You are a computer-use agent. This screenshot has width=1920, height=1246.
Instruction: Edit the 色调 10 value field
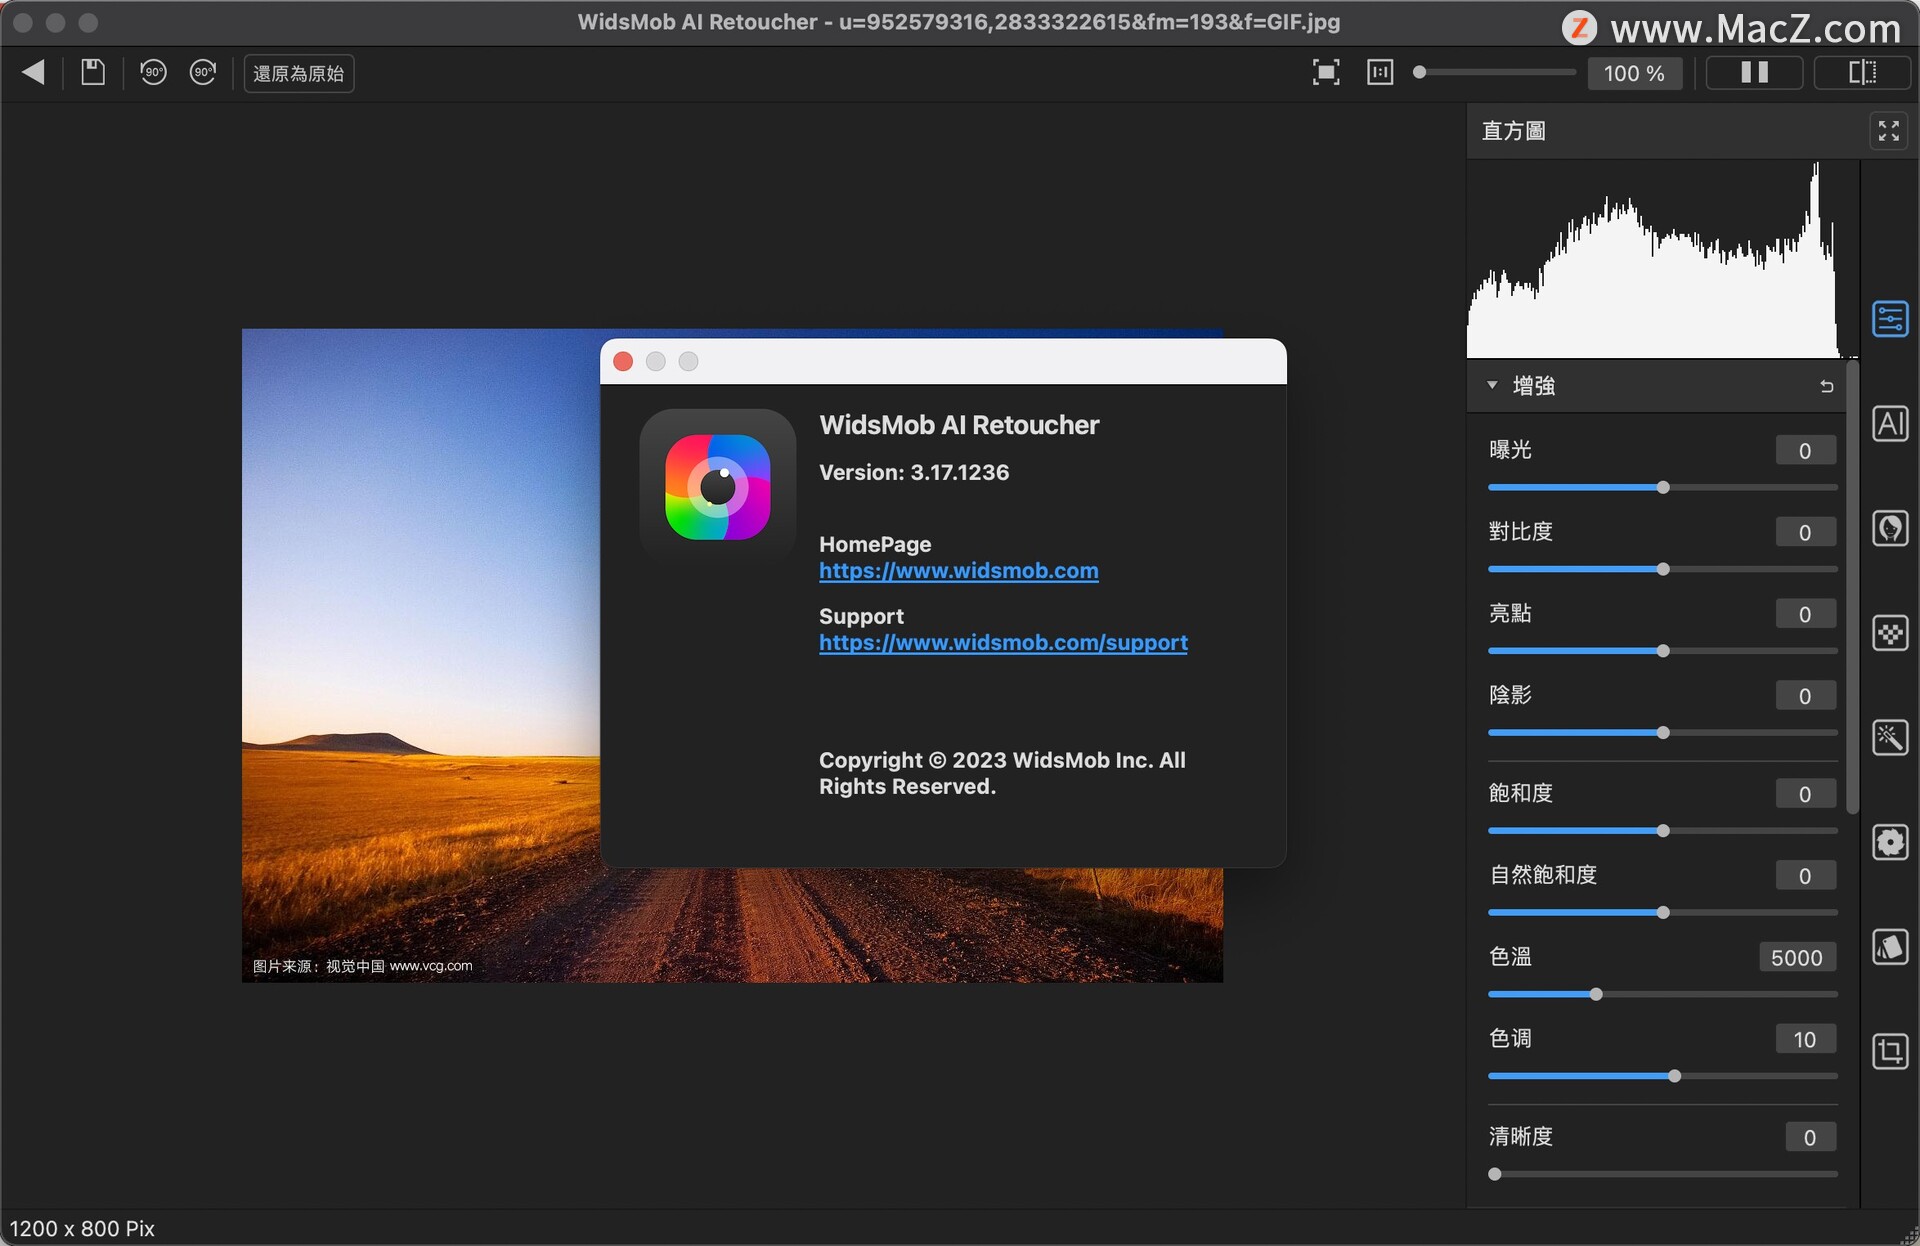(x=1805, y=1039)
